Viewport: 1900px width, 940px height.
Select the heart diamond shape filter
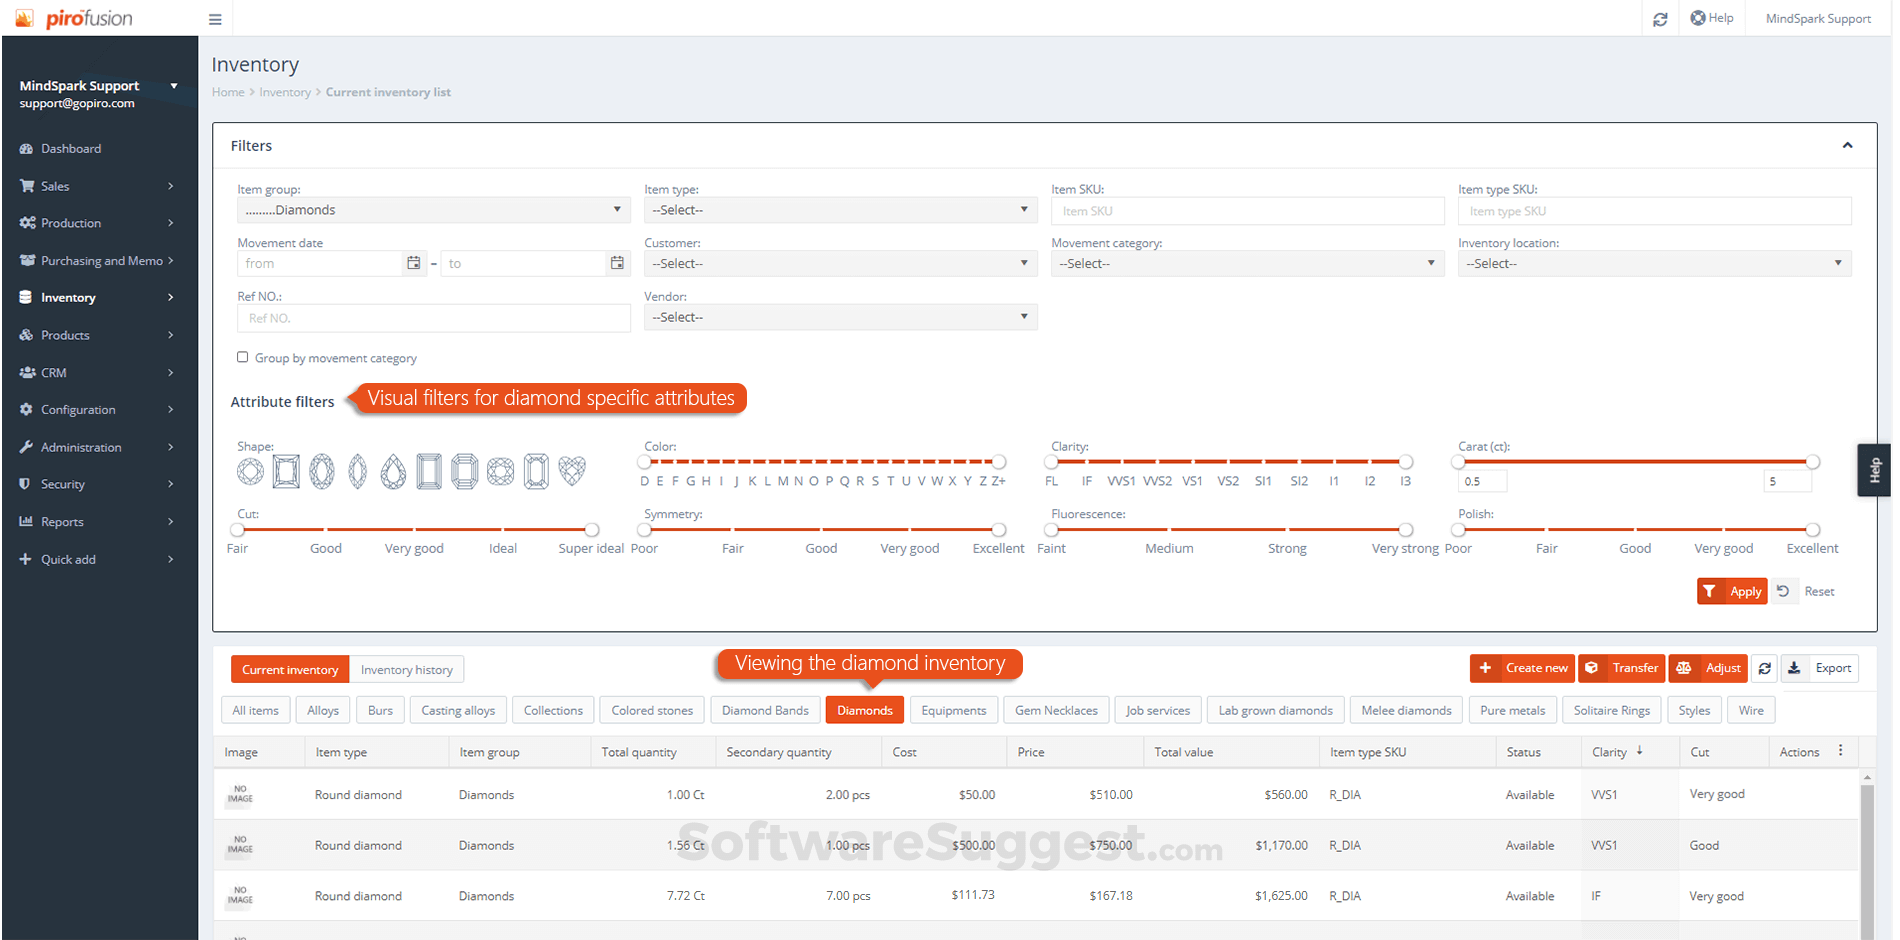(572, 470)
